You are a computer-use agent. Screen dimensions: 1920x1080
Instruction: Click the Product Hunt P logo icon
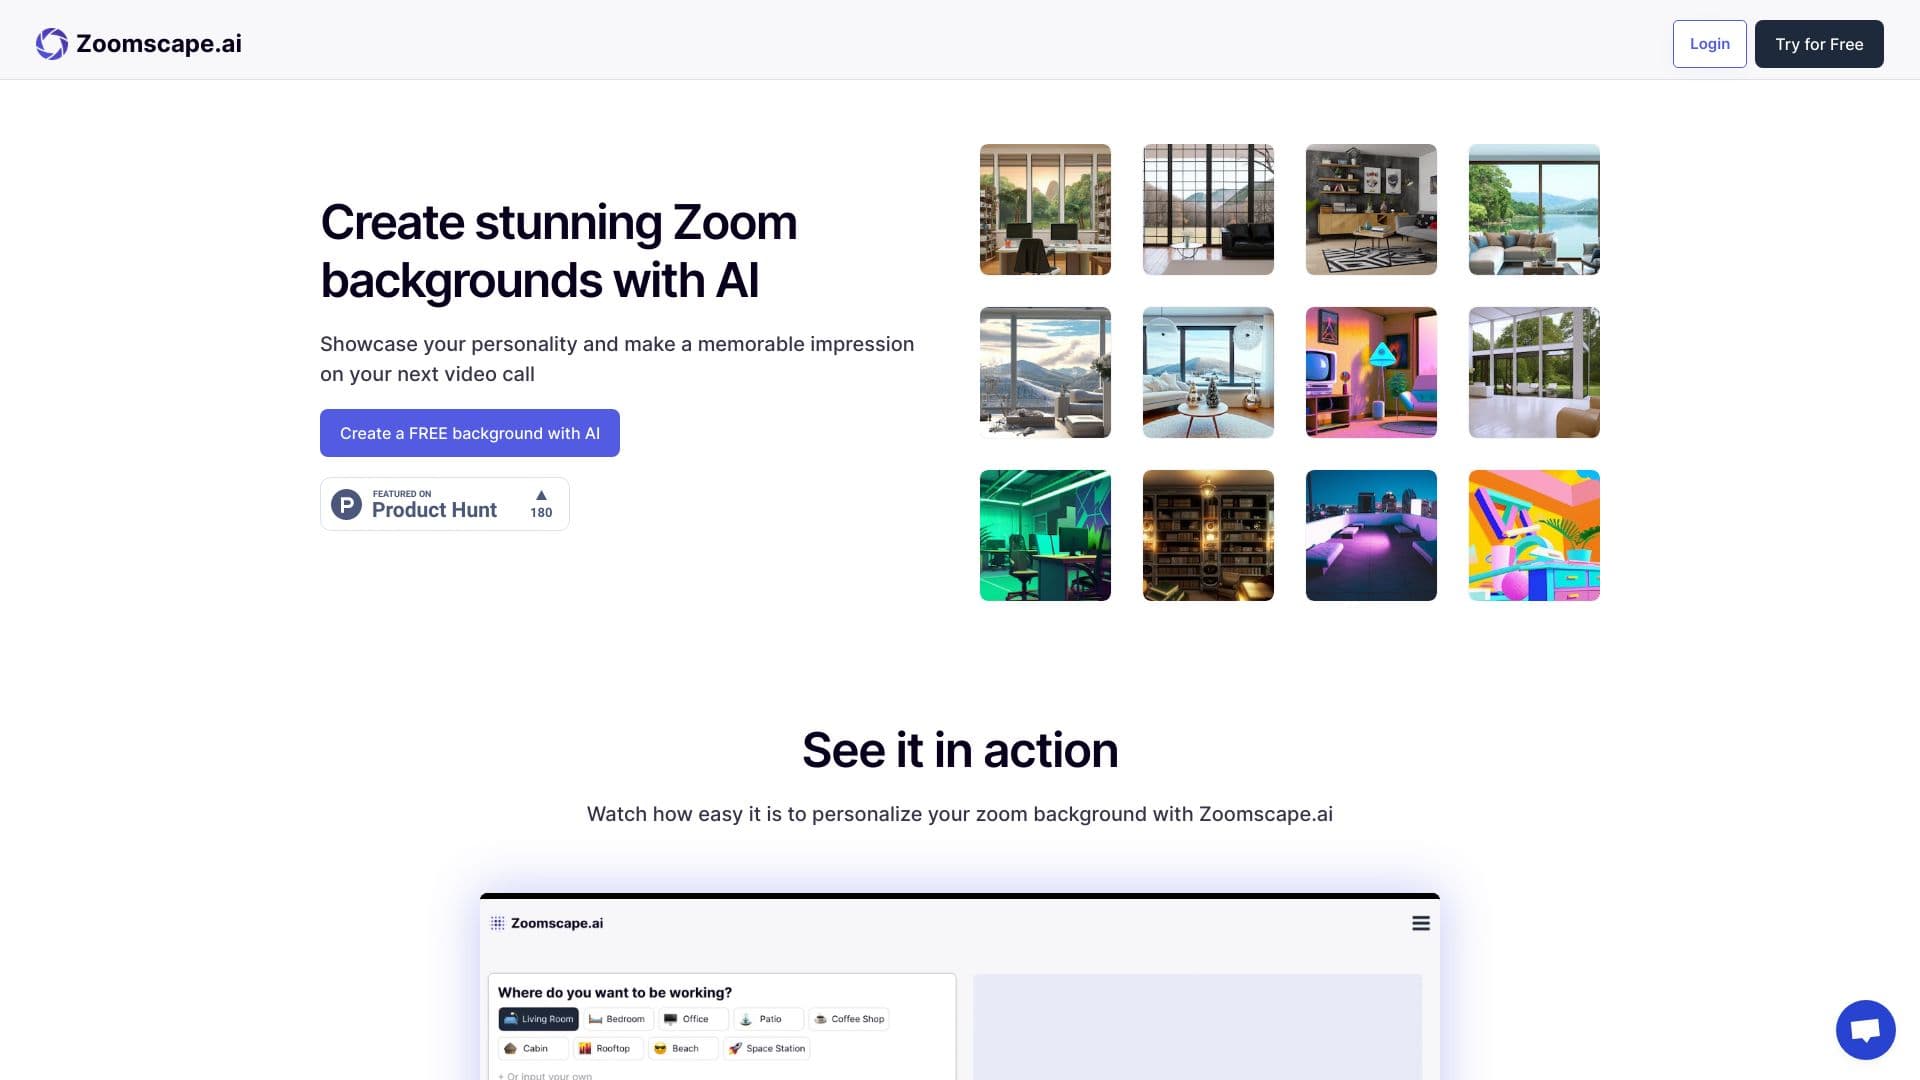[x=346, y=504]
